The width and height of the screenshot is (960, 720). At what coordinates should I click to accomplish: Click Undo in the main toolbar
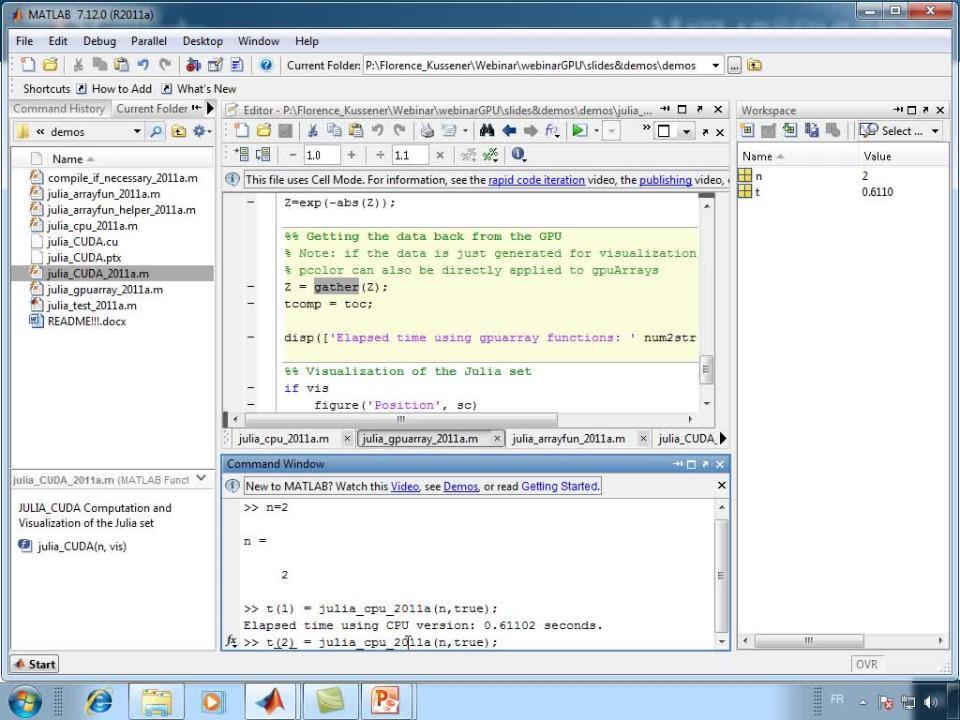pyautogui.click(x=143, y=65)
